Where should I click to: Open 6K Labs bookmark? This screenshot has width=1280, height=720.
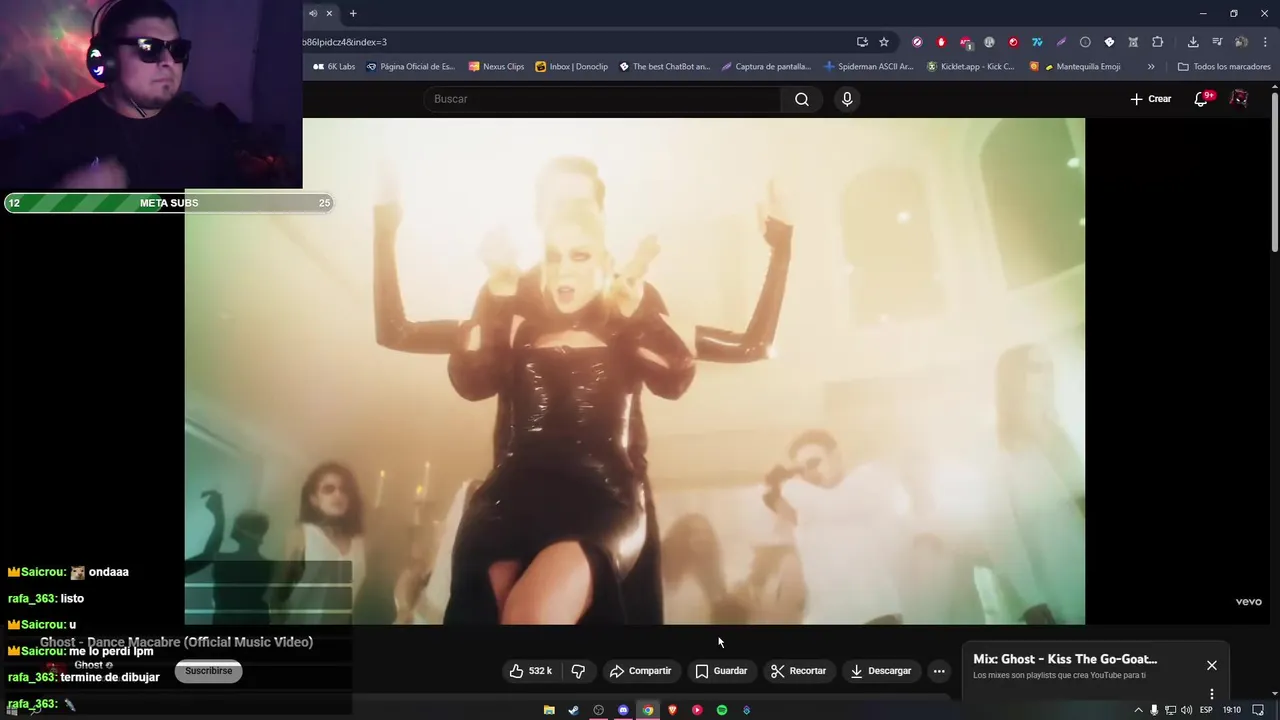tap(334, 67)
